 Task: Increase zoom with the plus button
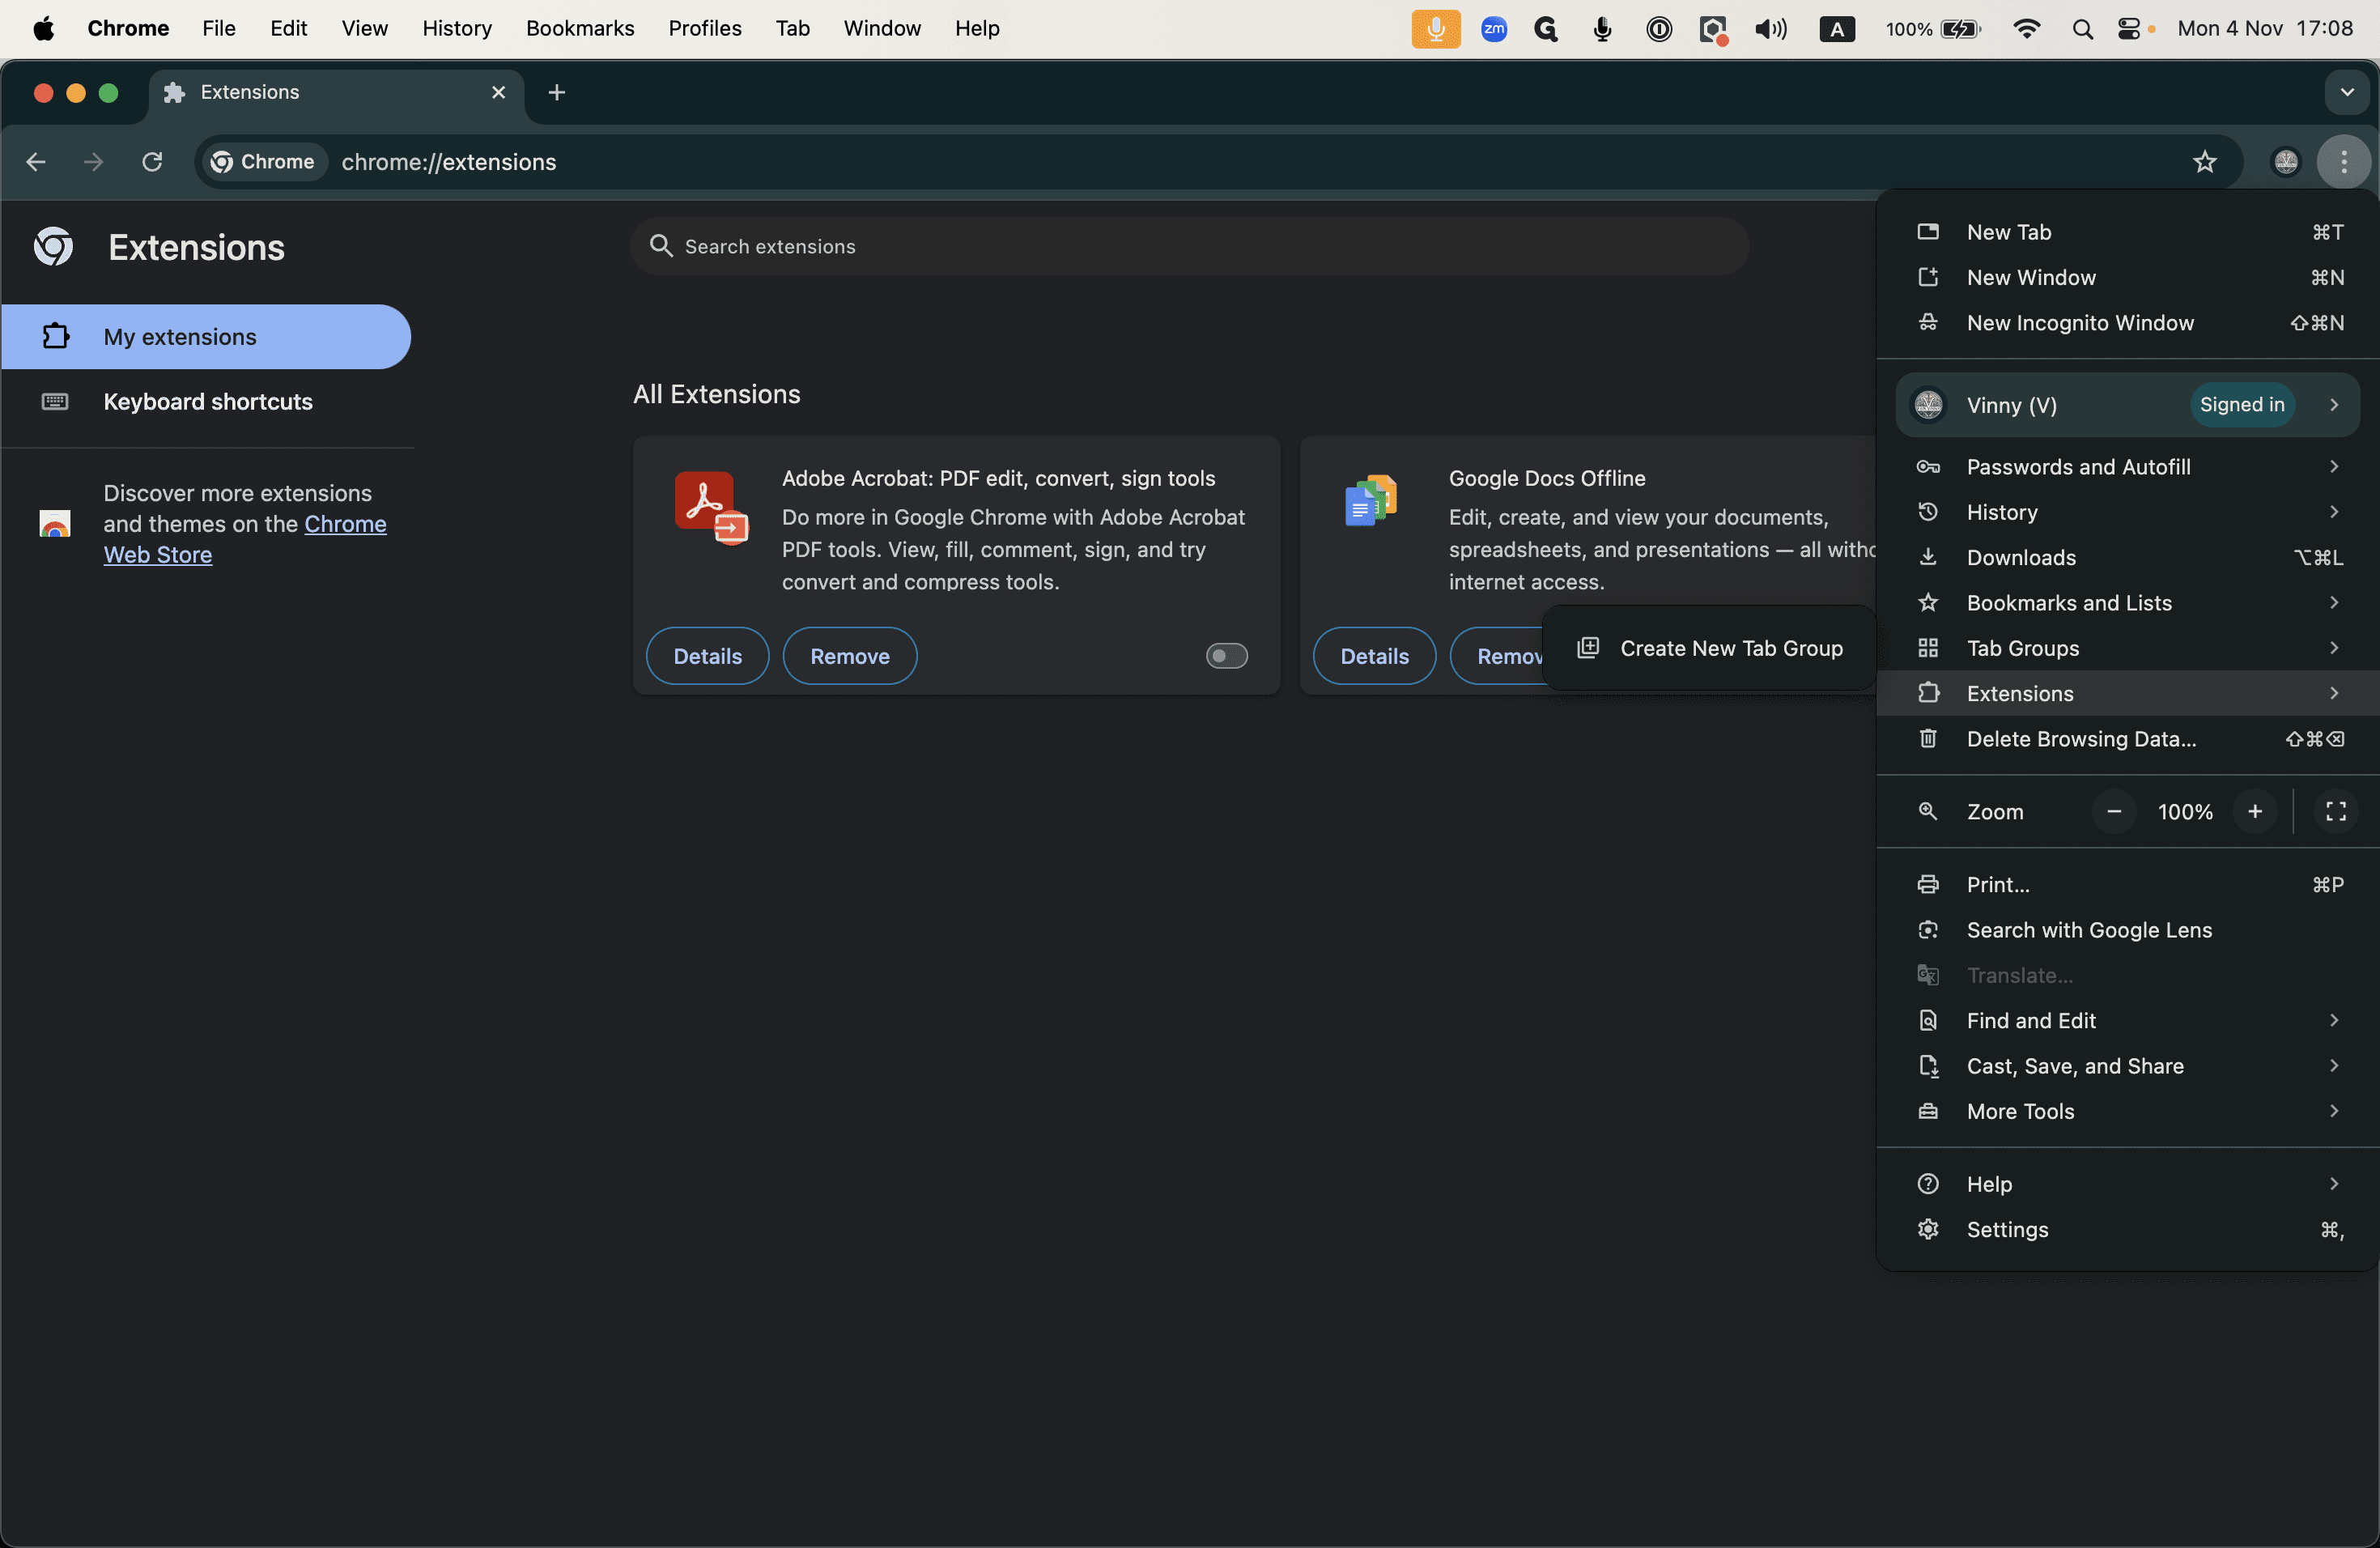2255,811
